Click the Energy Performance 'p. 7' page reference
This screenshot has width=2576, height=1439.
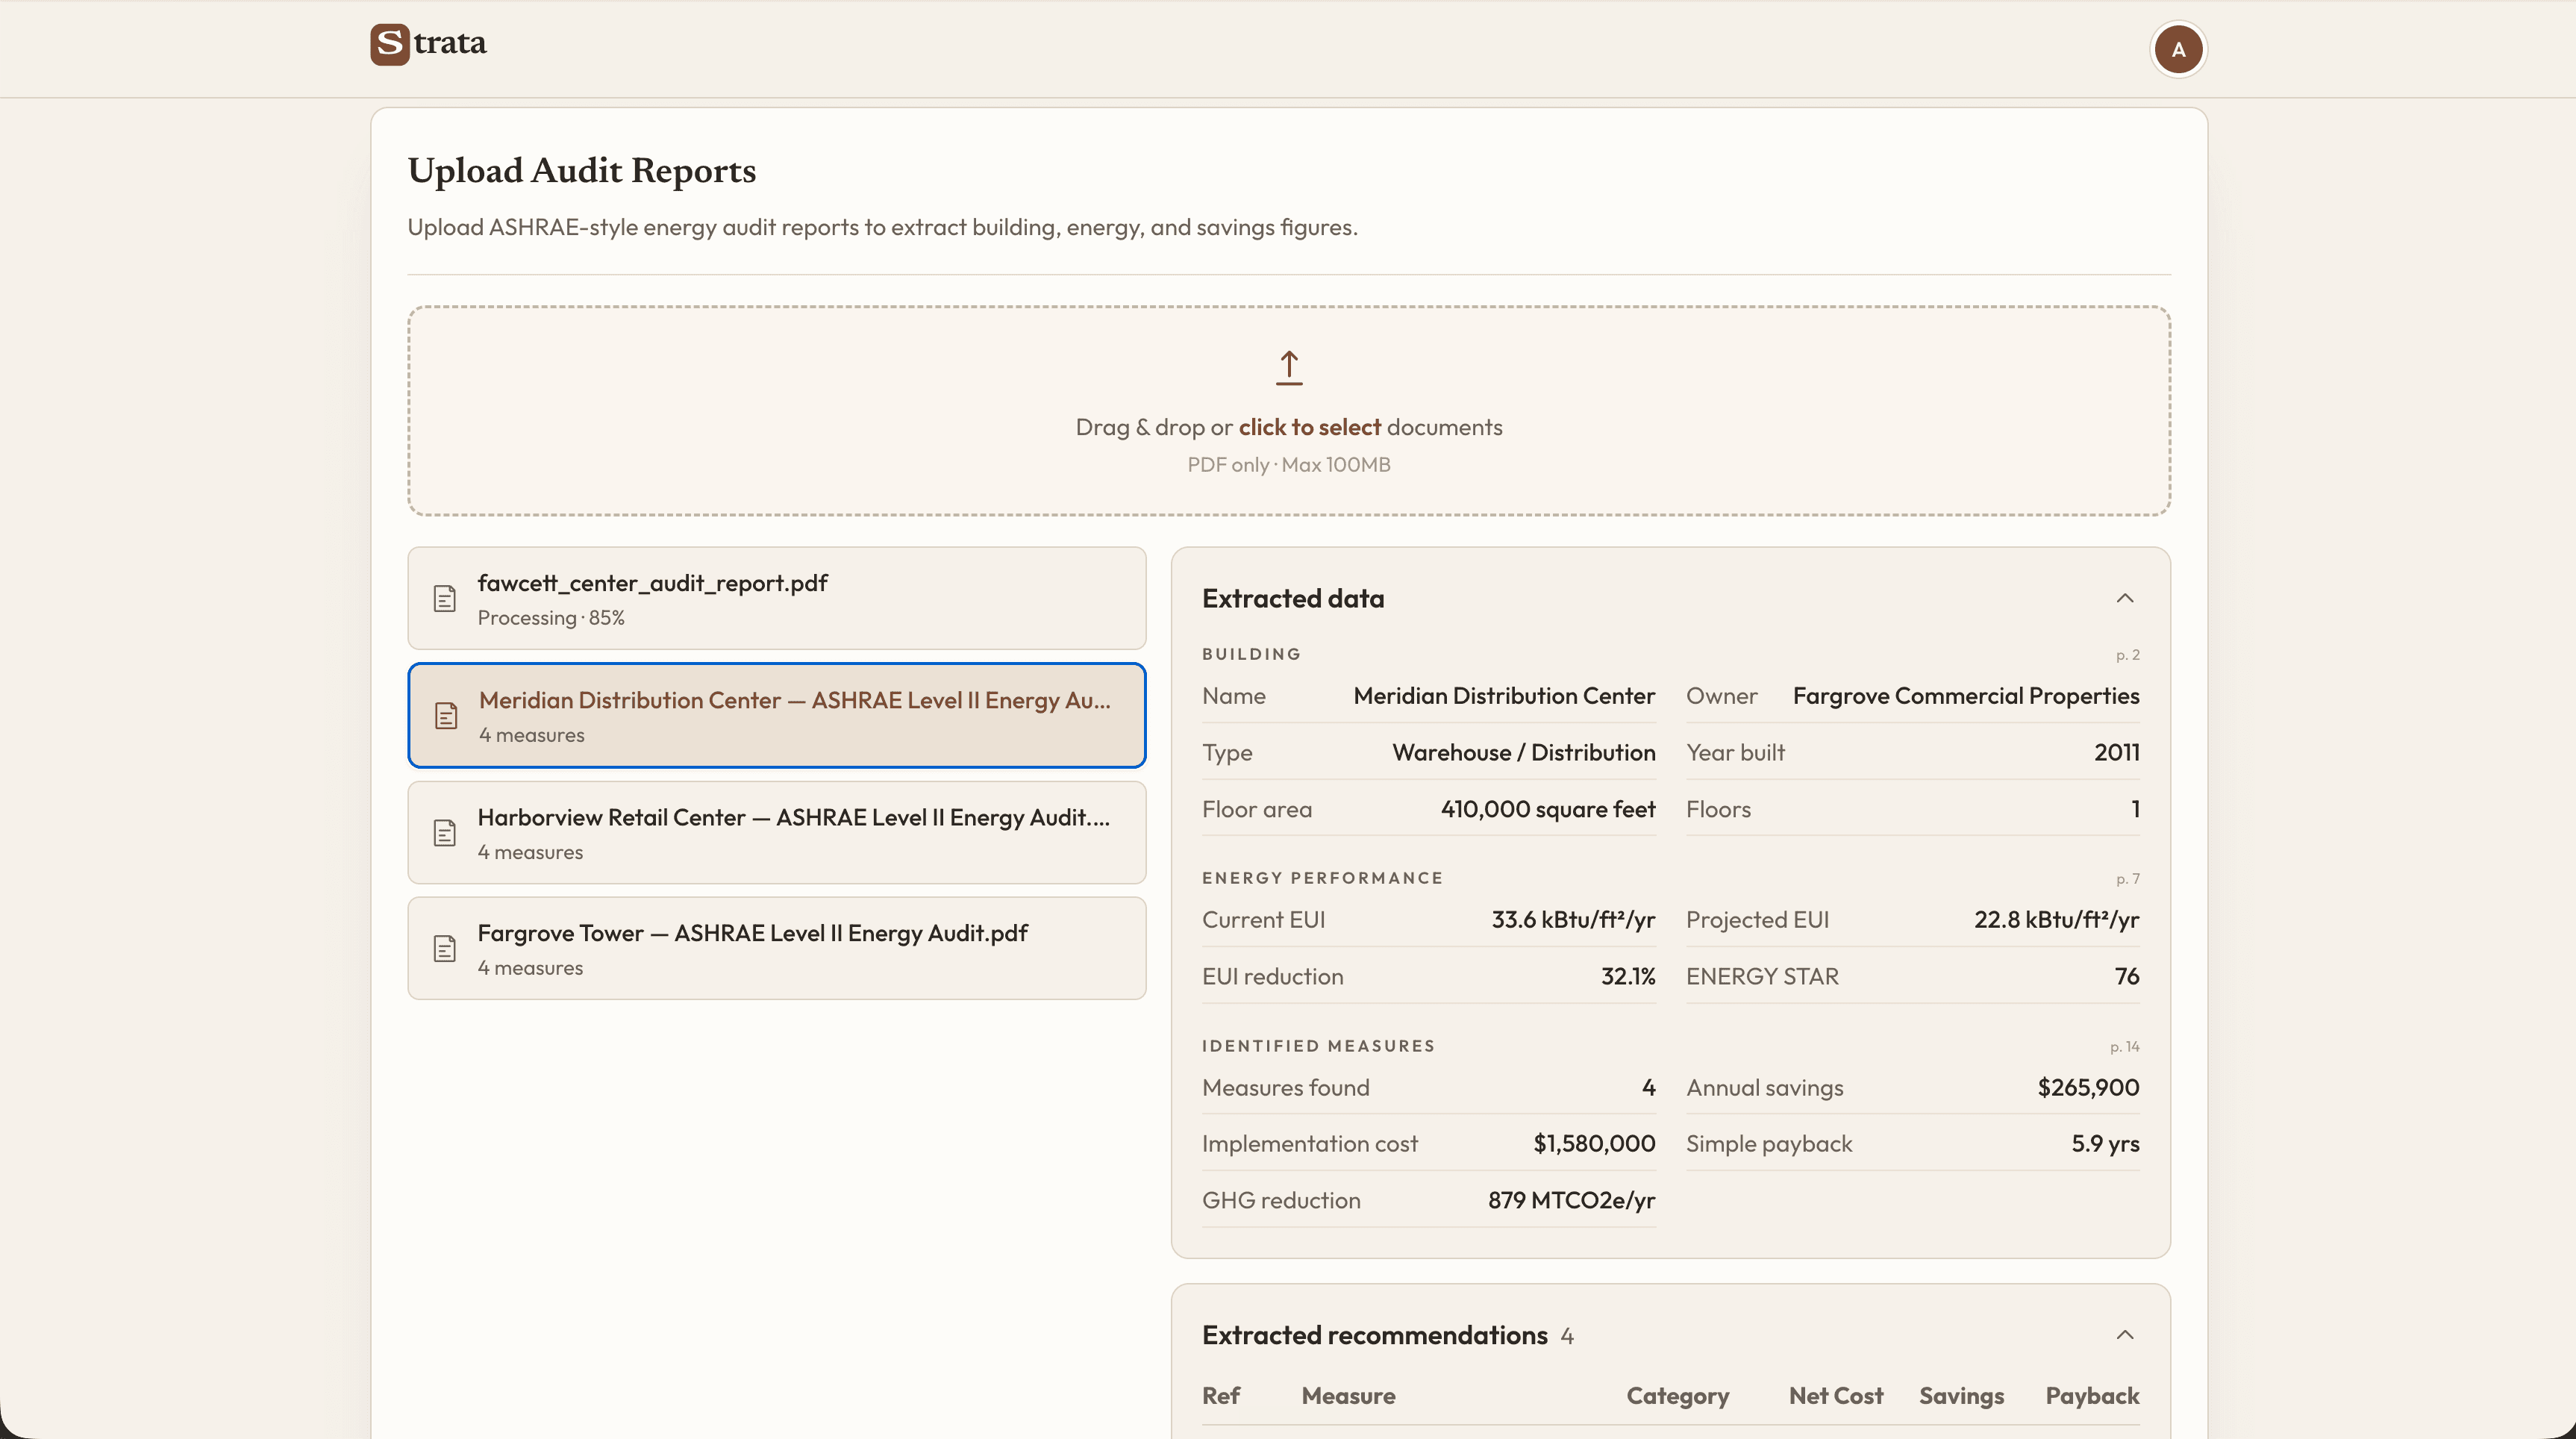(2127, 879)
